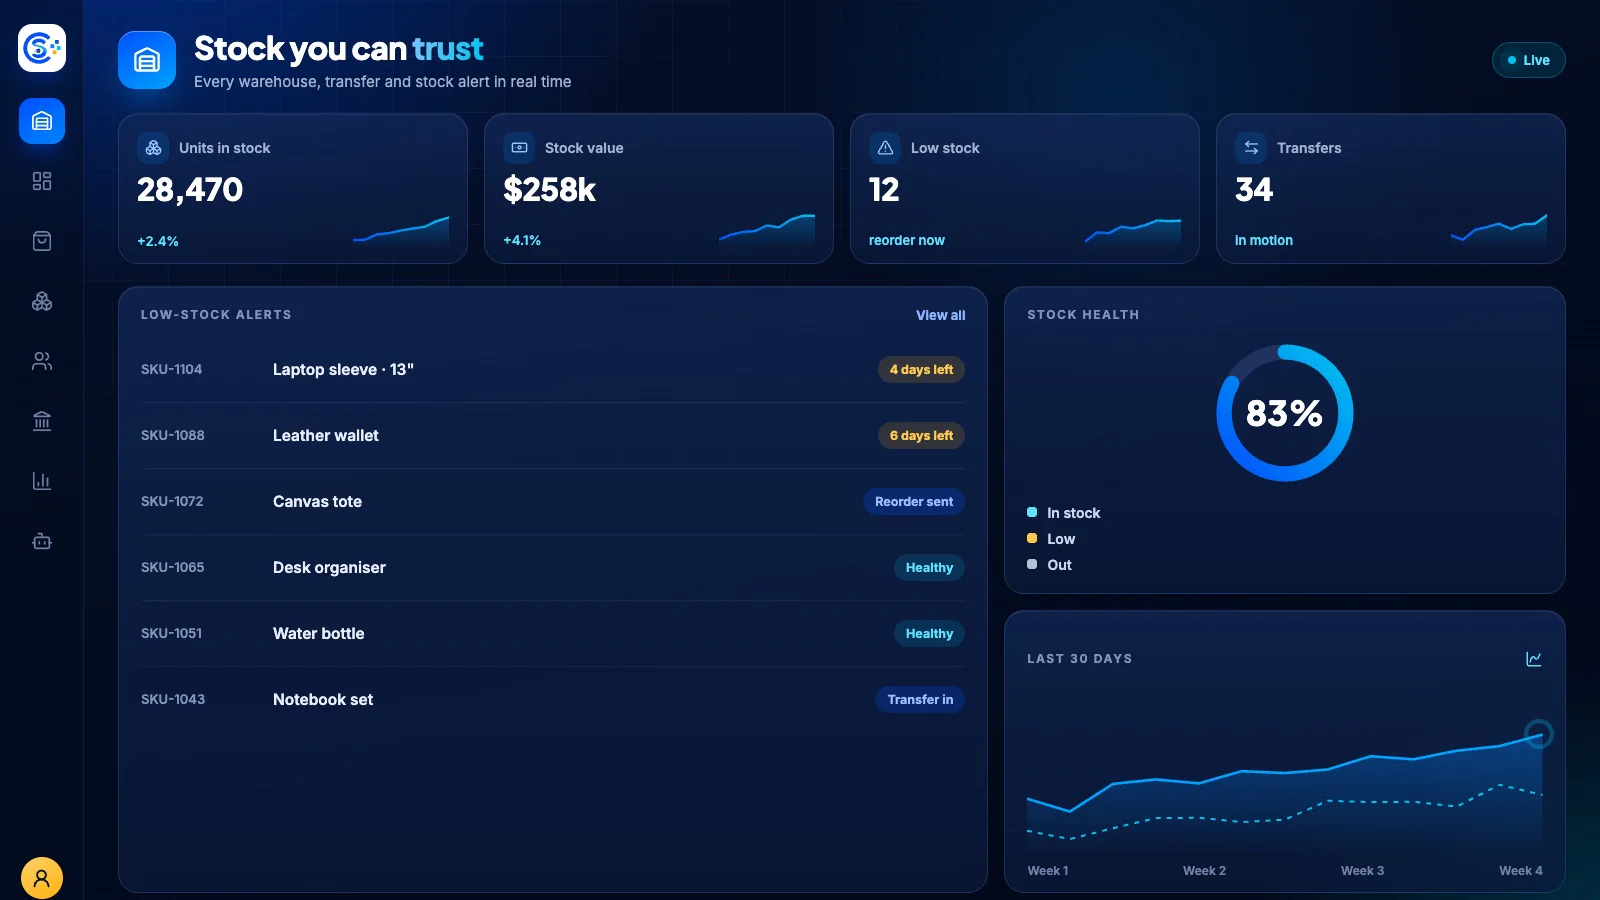Image resolution: width=1600 pixels, height=900 pixels.
Task: Open the users icon in the sidebar
Action: (42, 361)
